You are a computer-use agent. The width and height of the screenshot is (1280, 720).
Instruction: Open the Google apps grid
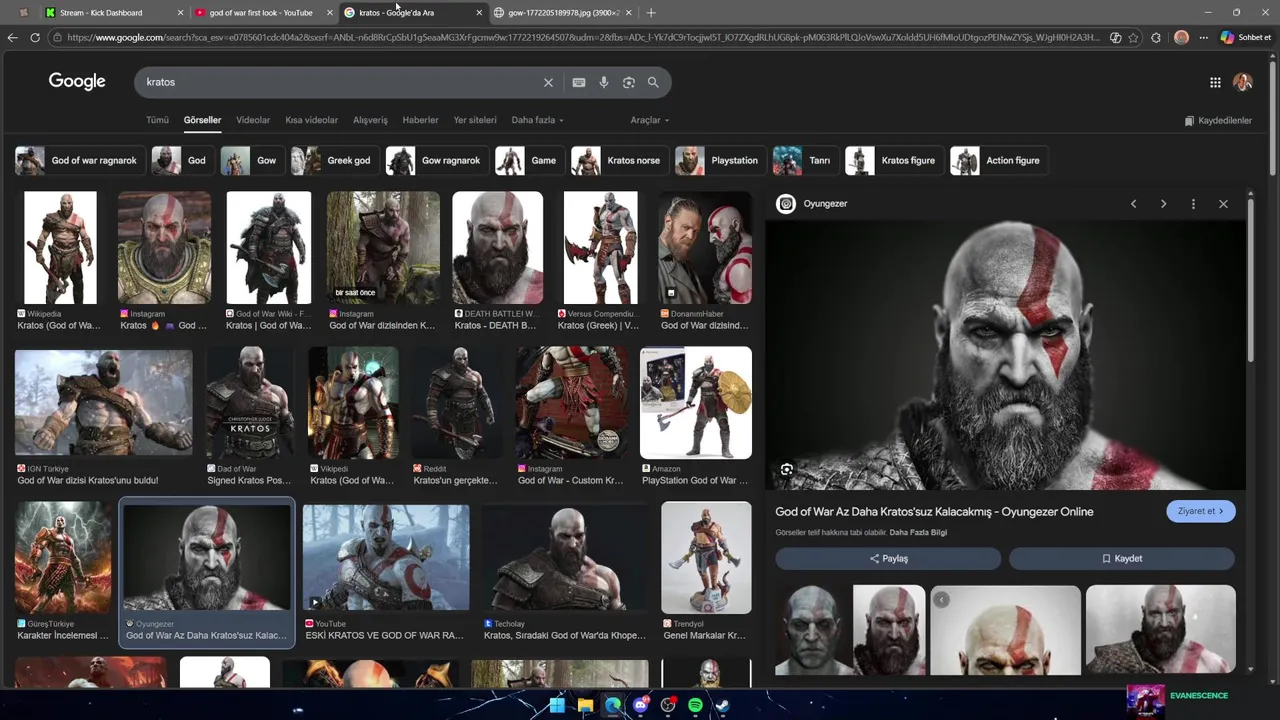1215,83
